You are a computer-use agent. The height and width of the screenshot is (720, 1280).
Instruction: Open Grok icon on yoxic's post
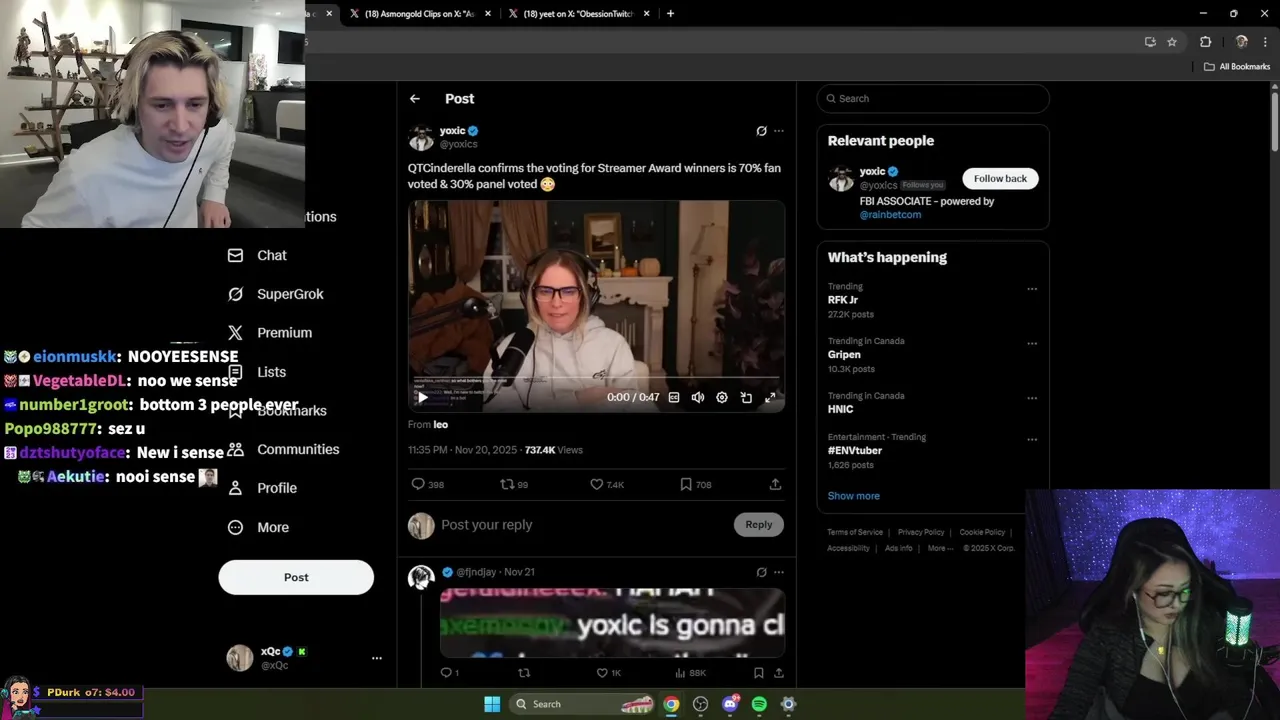pos(761,131)
